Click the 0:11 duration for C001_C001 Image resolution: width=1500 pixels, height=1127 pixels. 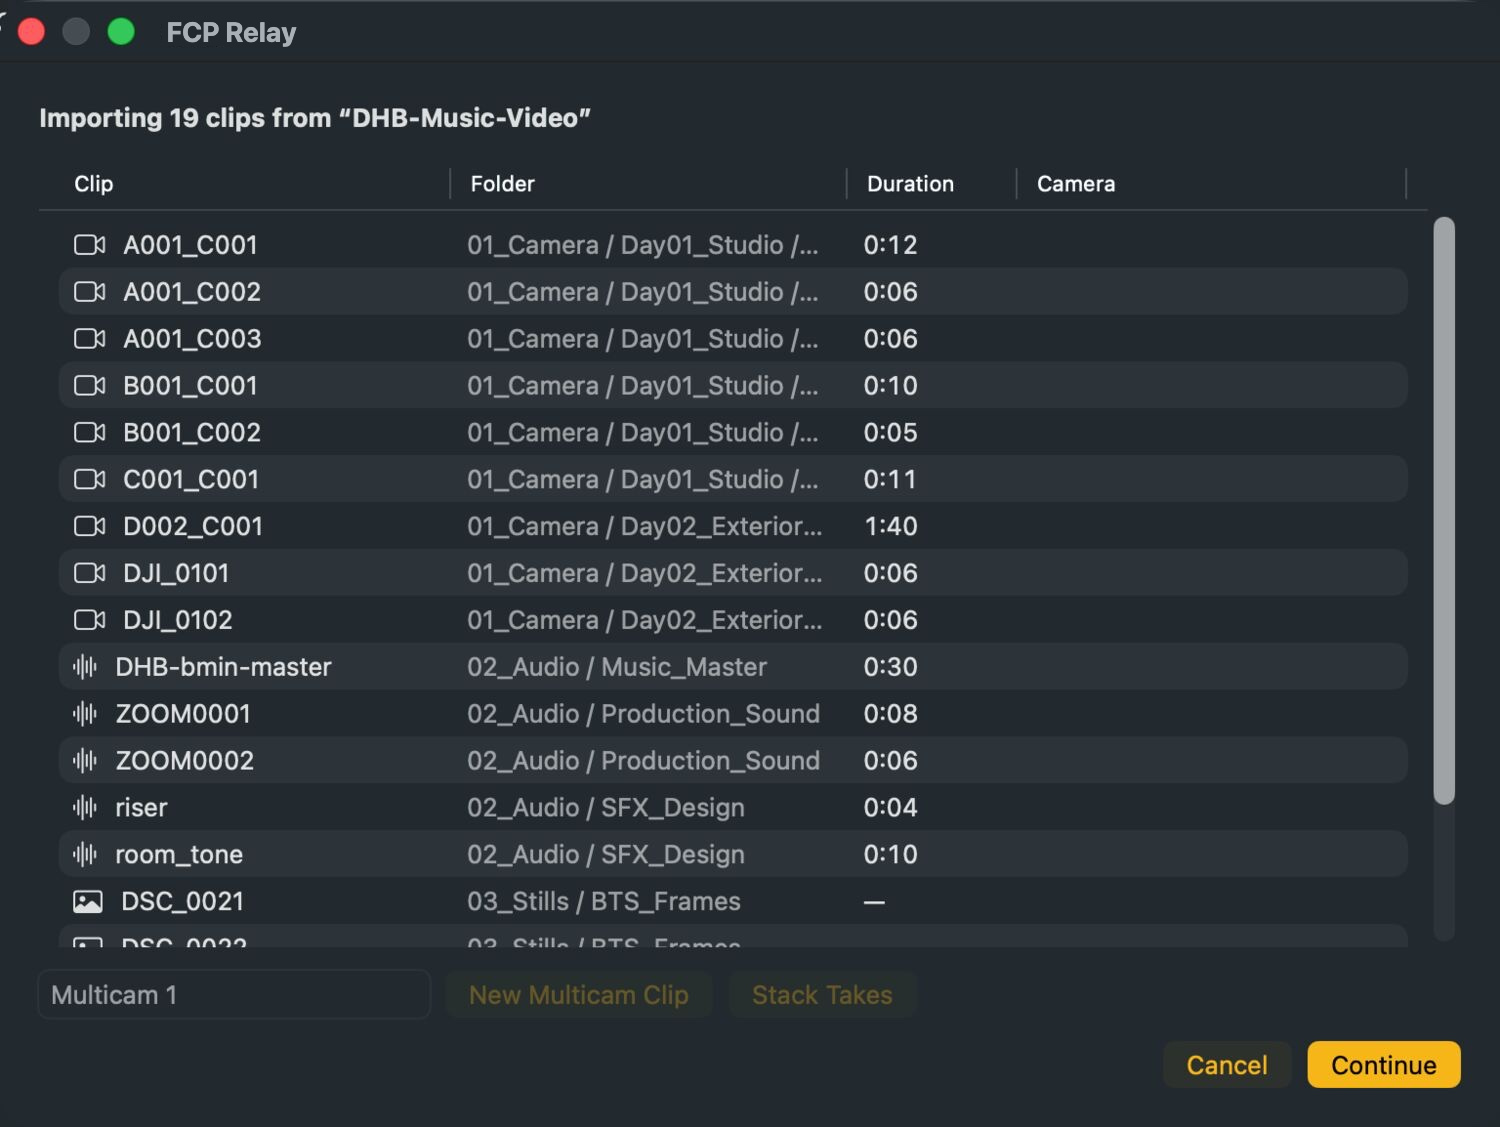tap(891, 480)
